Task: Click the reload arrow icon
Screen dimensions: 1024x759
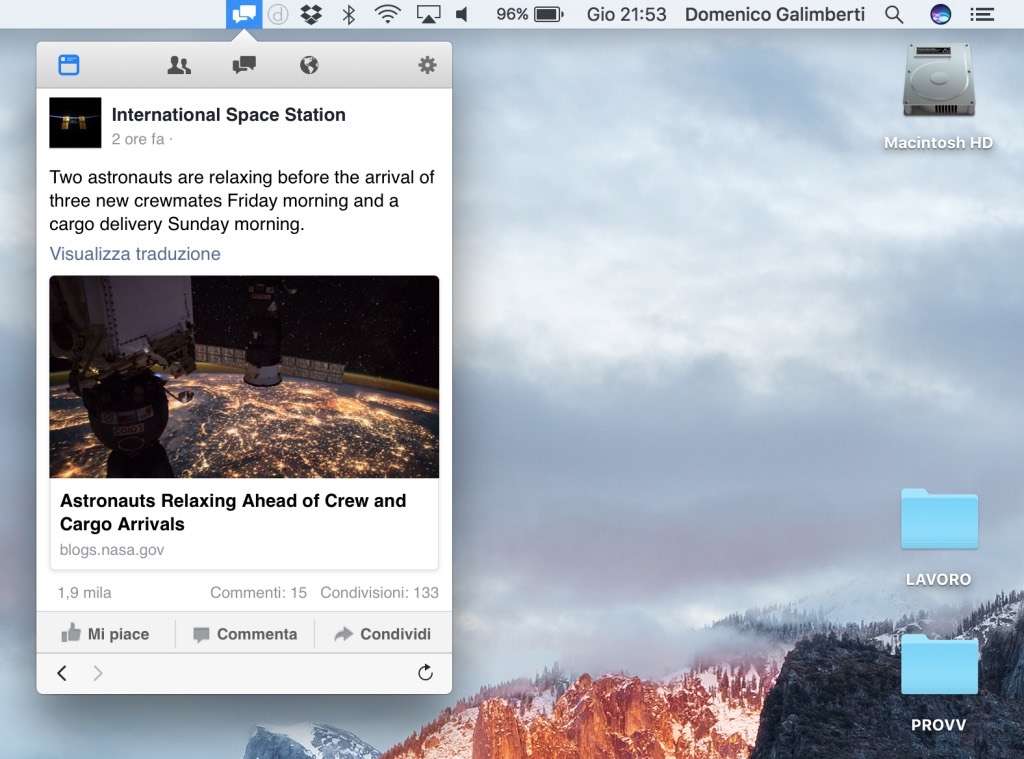Action: (425, 673)
